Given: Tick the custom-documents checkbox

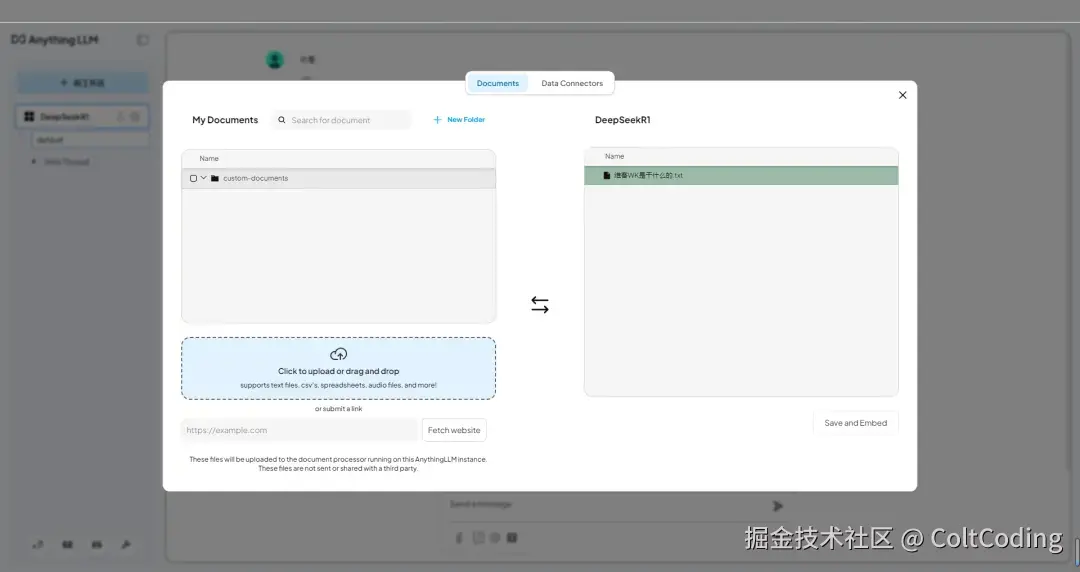Looking at the screenshot, I should tap(194, 178).
